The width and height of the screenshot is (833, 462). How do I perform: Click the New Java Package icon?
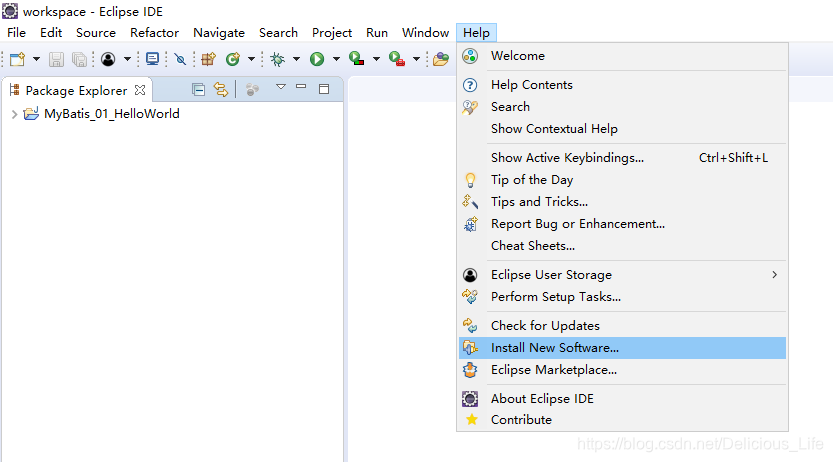tap(208, 59)
